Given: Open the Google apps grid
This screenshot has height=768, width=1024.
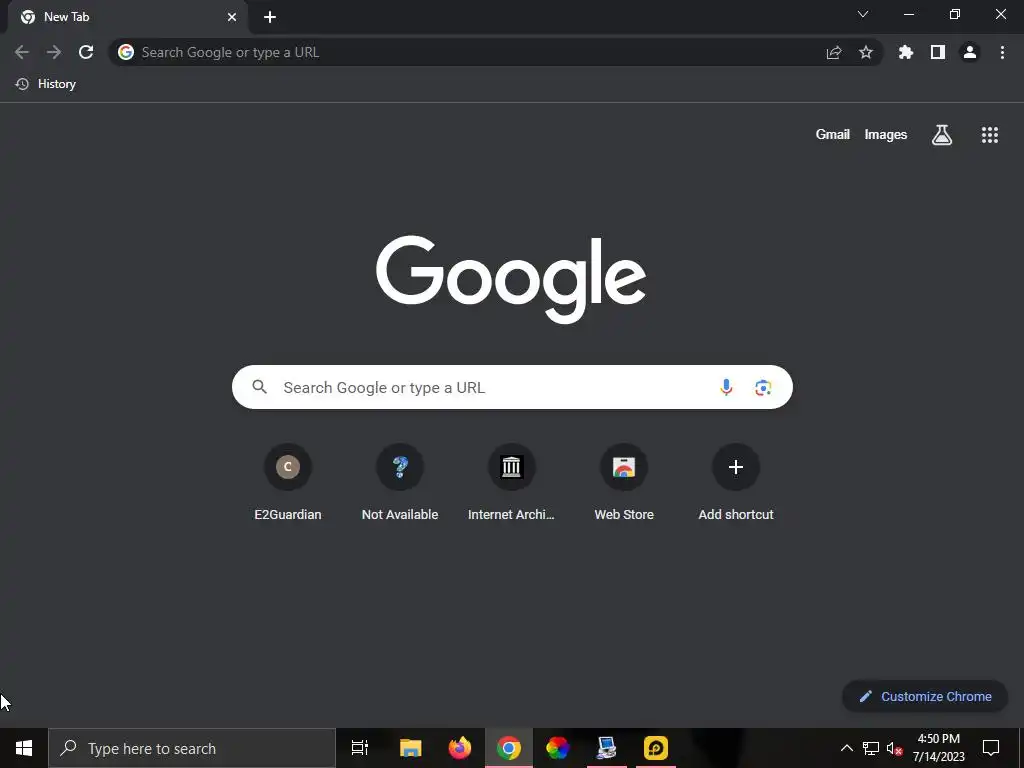Looking at the screenshot, I should 990,135.
